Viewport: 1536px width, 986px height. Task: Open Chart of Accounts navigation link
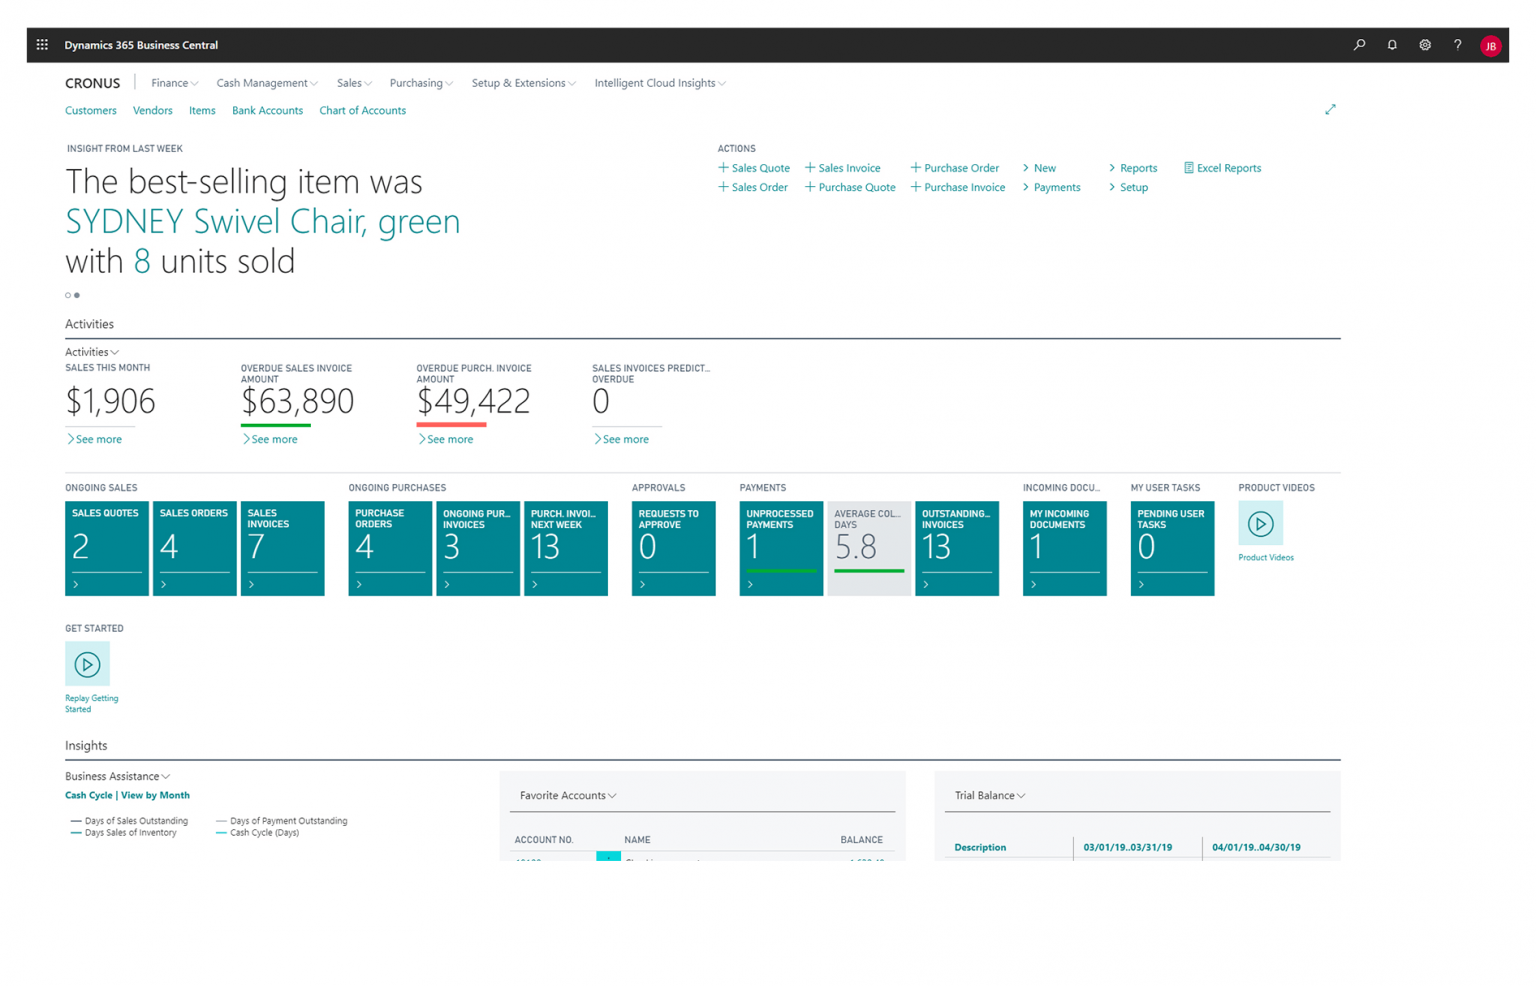362,110
